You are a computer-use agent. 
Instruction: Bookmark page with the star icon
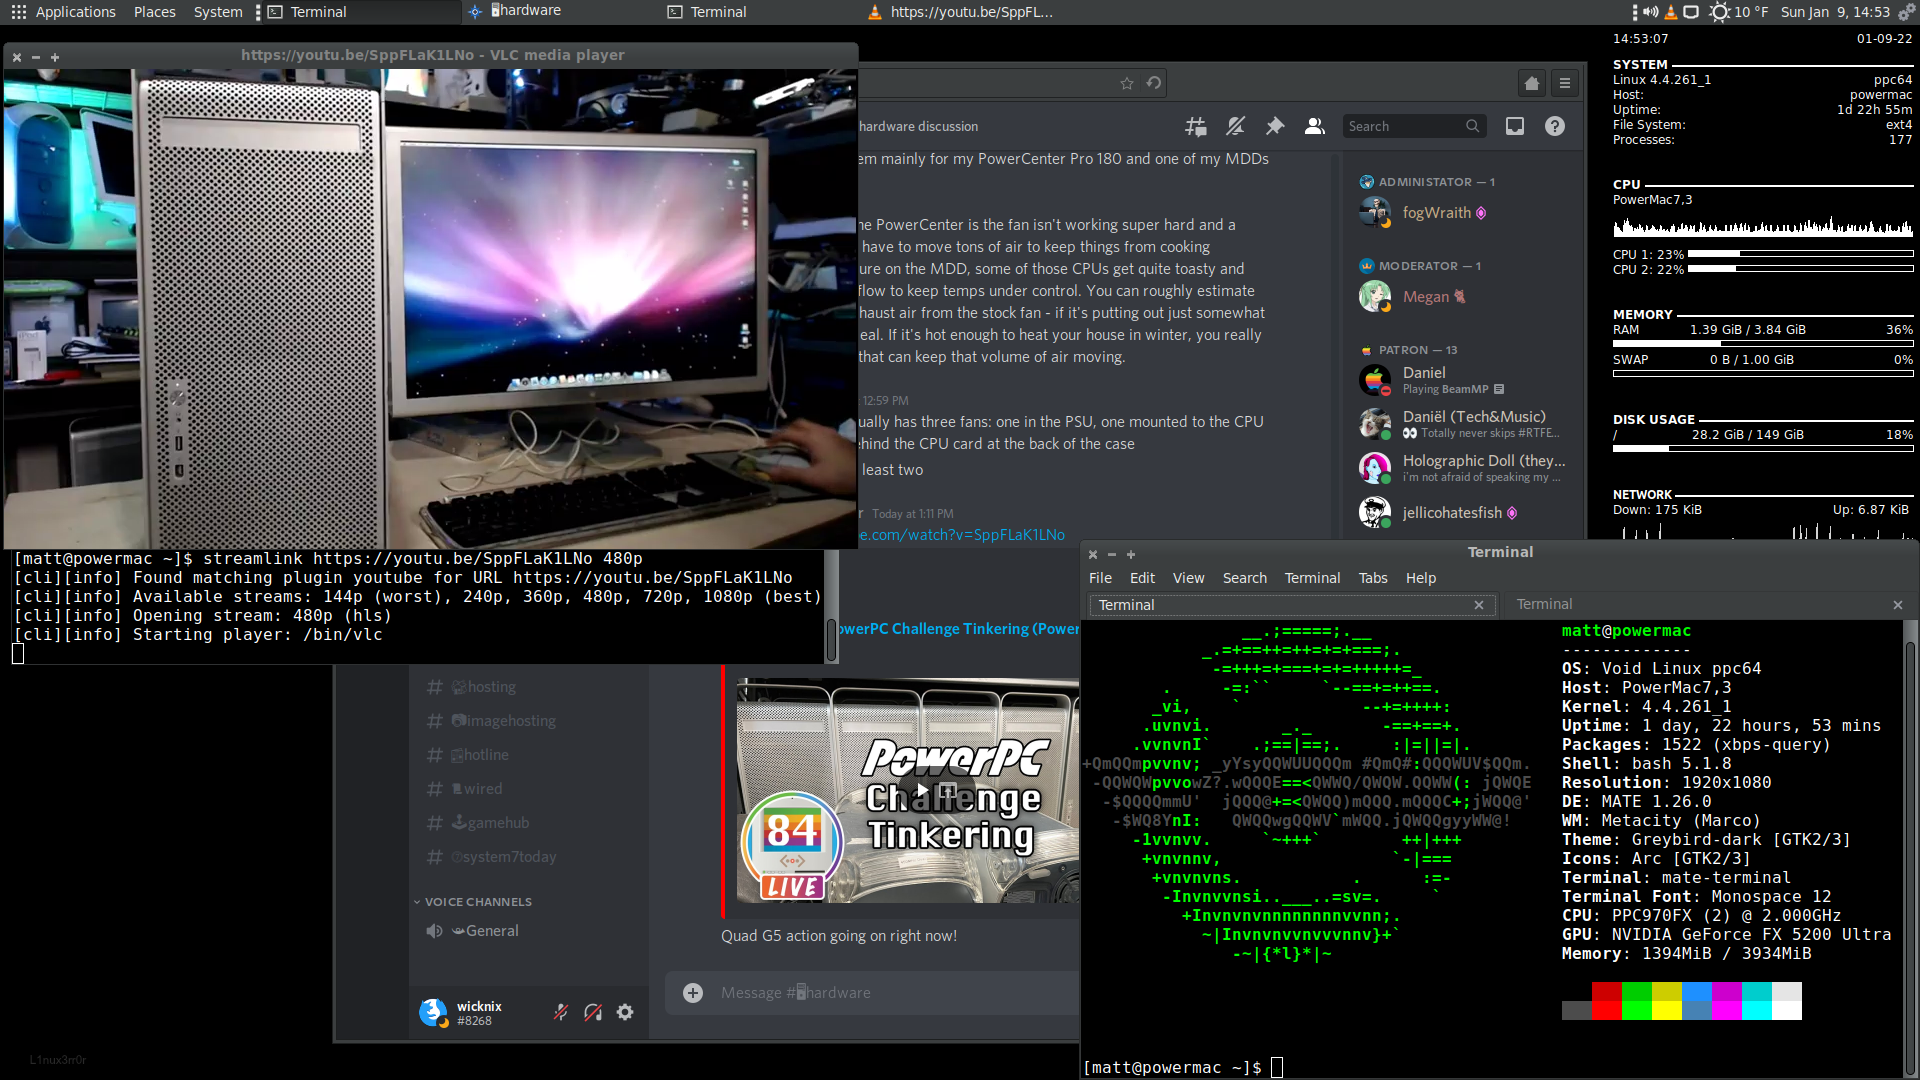point(1127,83)
